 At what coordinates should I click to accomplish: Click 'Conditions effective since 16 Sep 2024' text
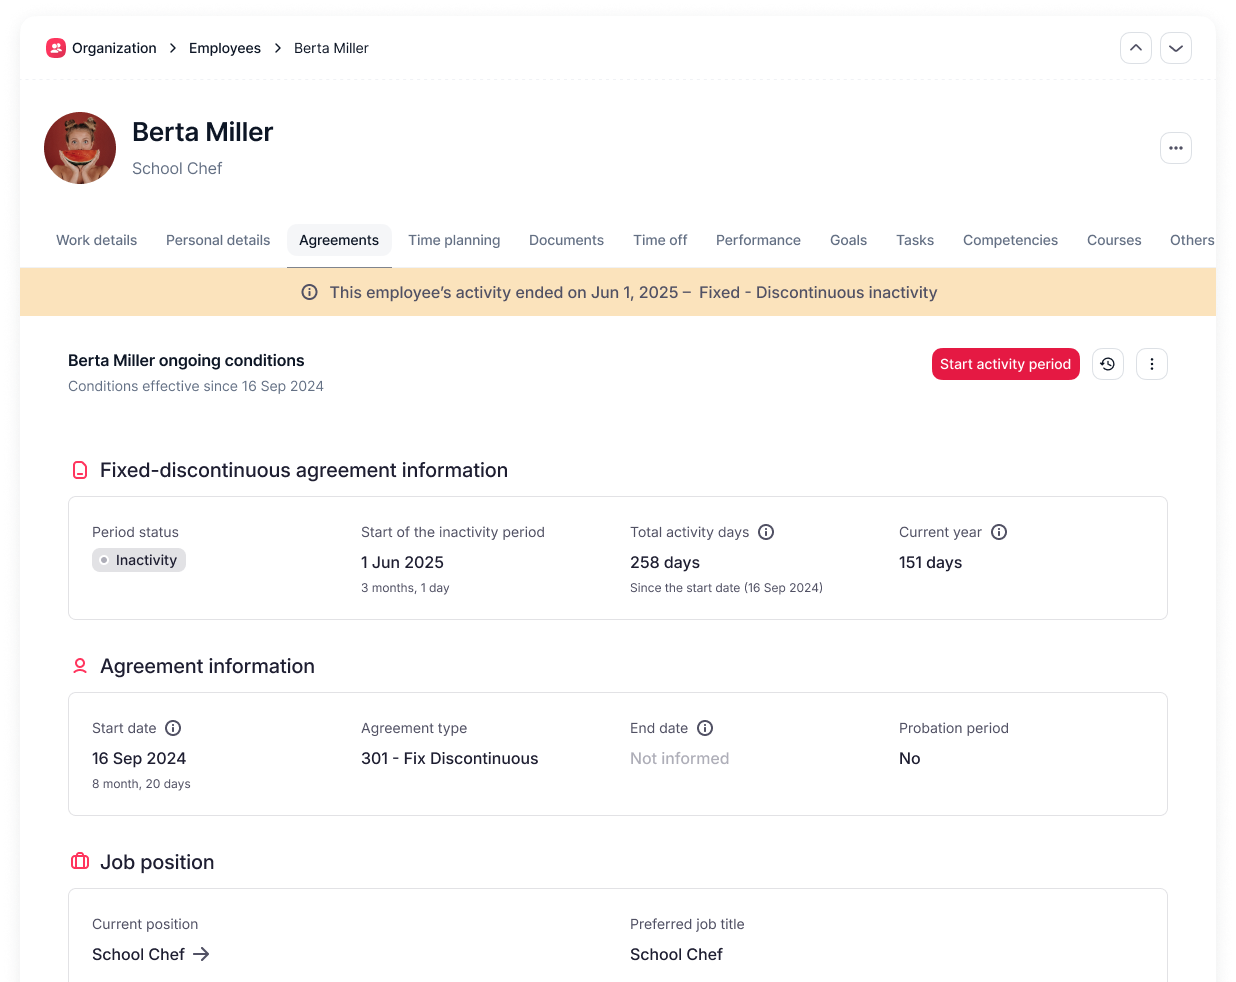pos(196,386)
